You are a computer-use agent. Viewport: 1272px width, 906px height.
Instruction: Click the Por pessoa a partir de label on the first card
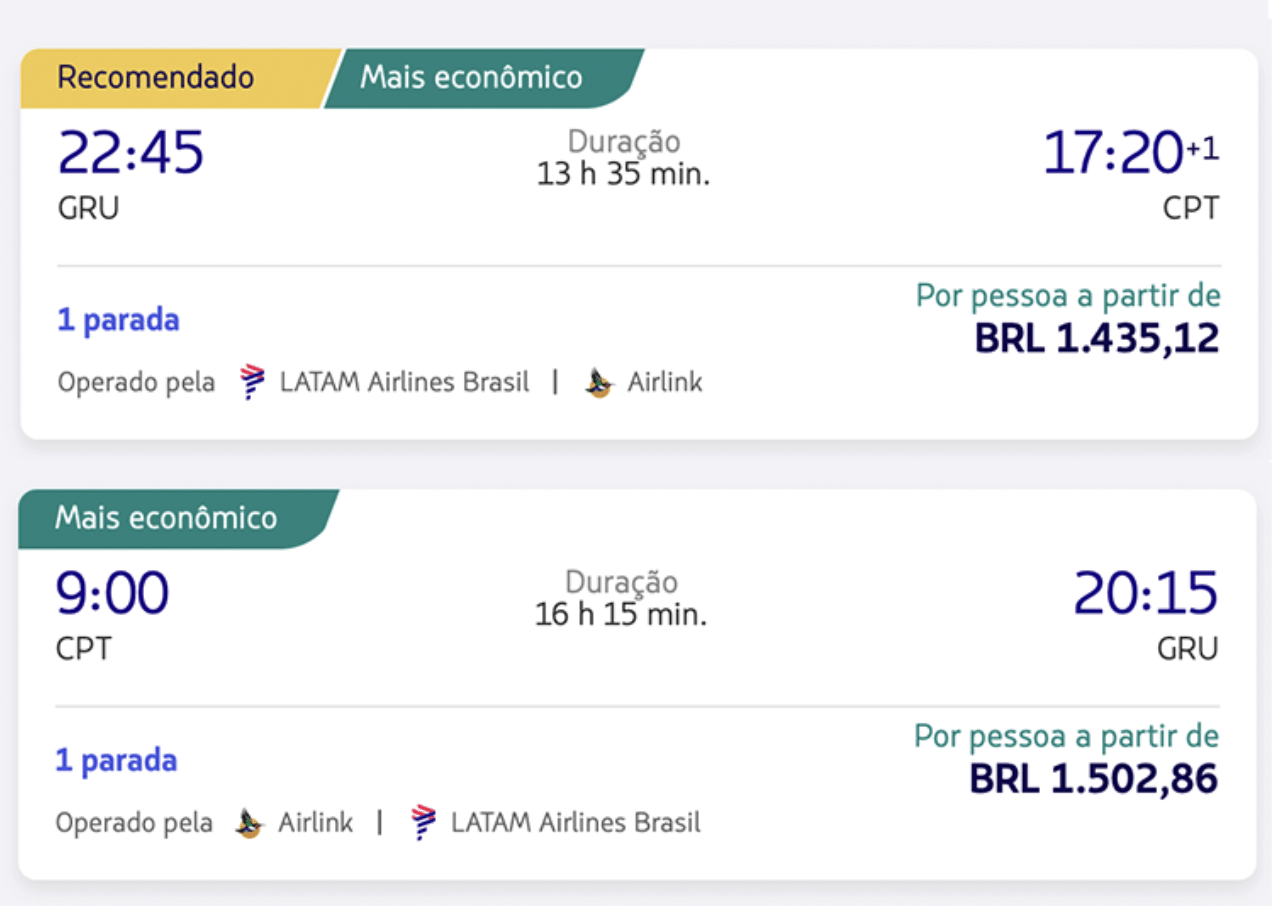1068,297
